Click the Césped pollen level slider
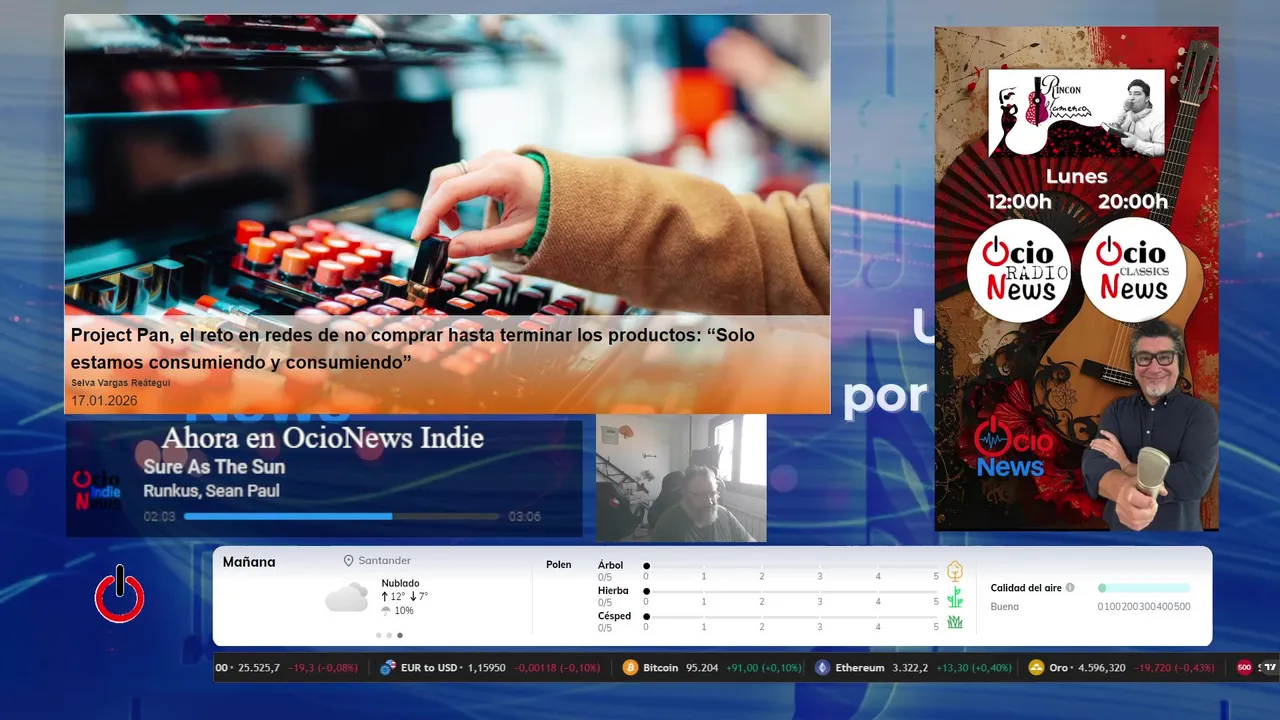Image resolution: width=1280 pixels, height=720 pixels. point(792,617)
